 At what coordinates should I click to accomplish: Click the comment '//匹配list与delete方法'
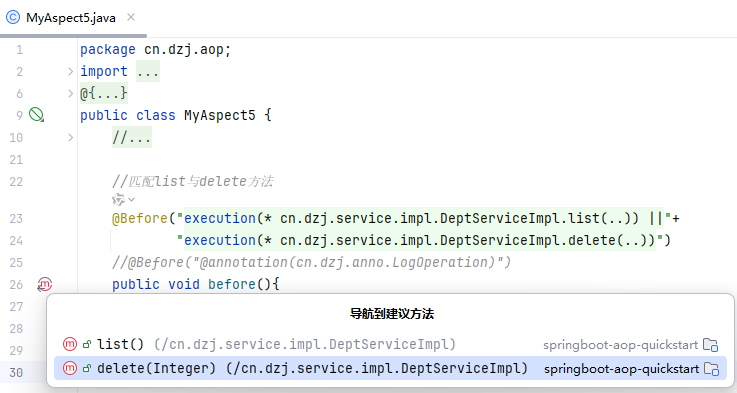[193, 181]
